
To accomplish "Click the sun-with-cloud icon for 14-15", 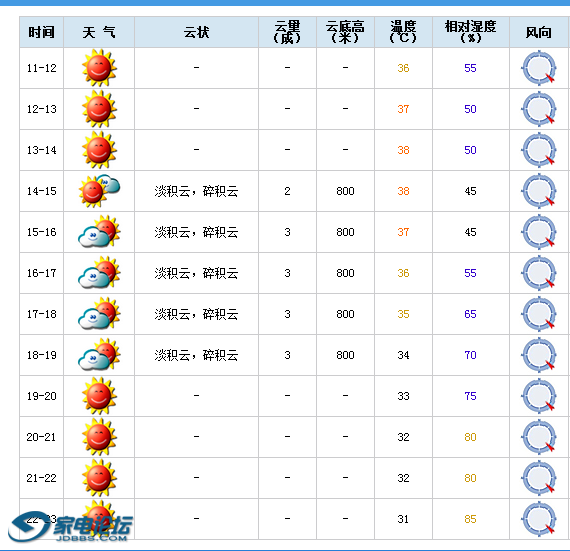I will click(x=99, y=191).
